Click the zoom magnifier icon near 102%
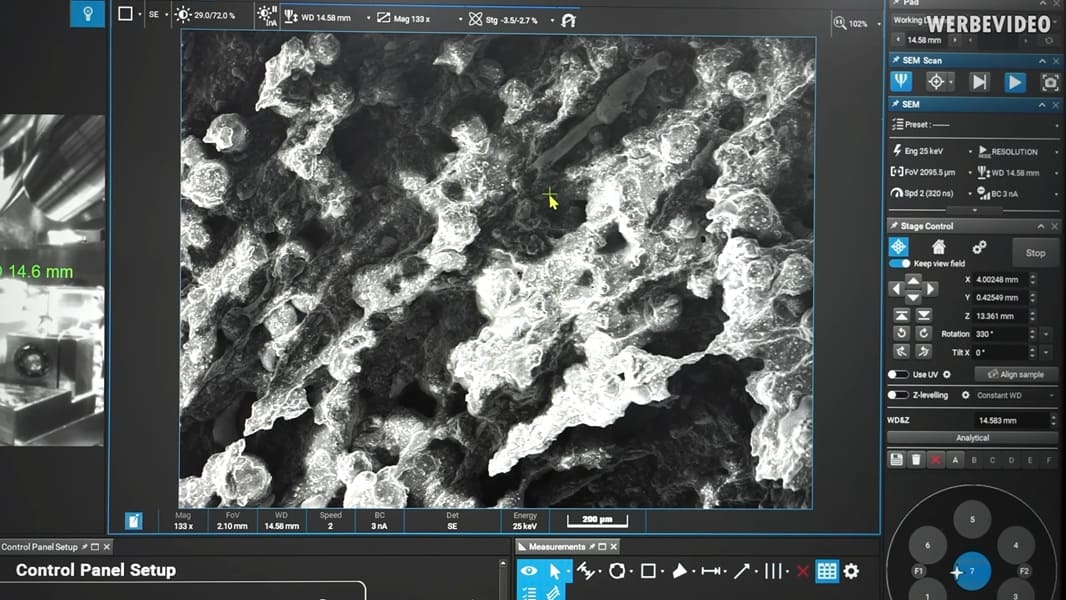The width and height of the screenshot is (1066, 600). coord(840,23)
